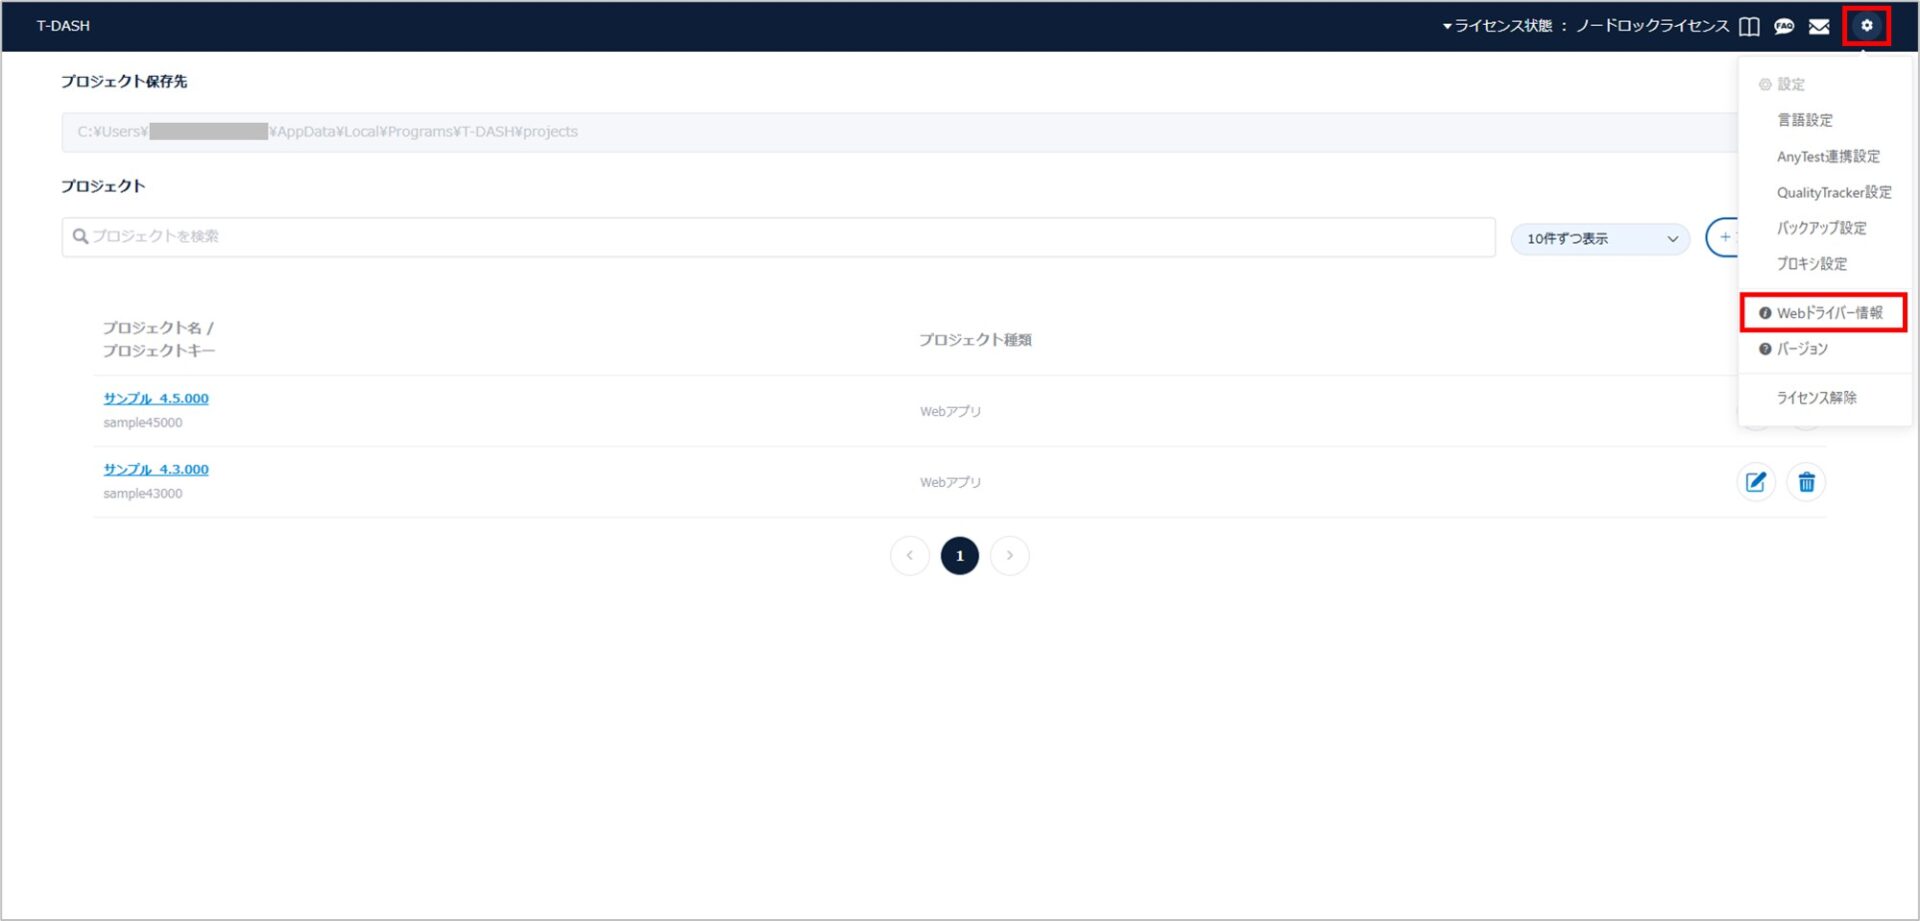Select プロキシ設定 menu option
Image resolution: width=1920 pixels, height=921 pixels.
pos(1811,264)
